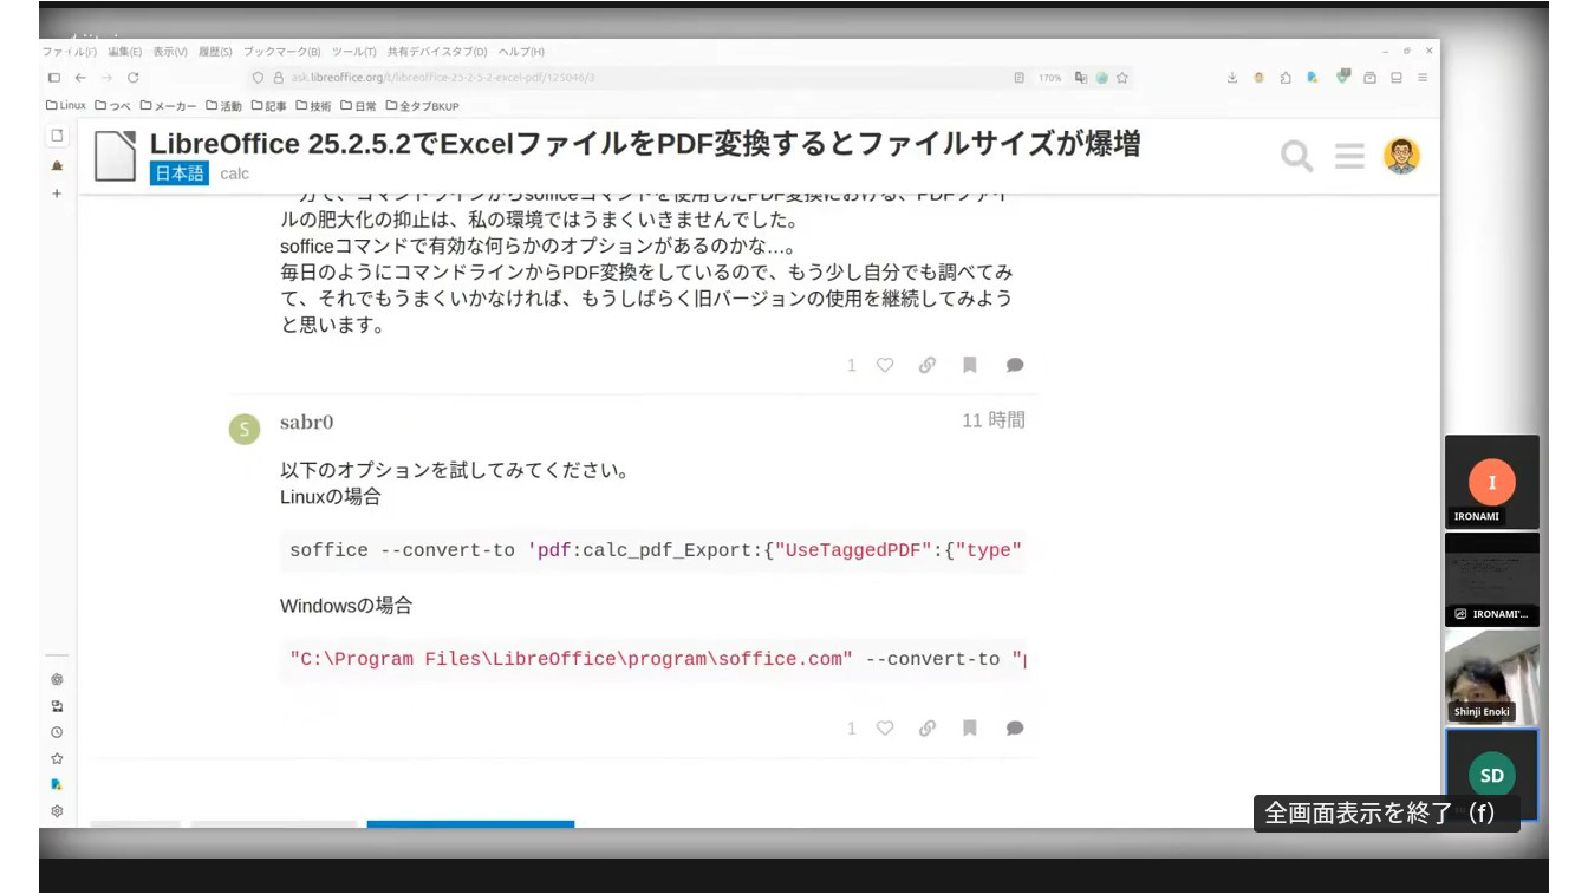Open the ツール(T) menu

[354, 51]
